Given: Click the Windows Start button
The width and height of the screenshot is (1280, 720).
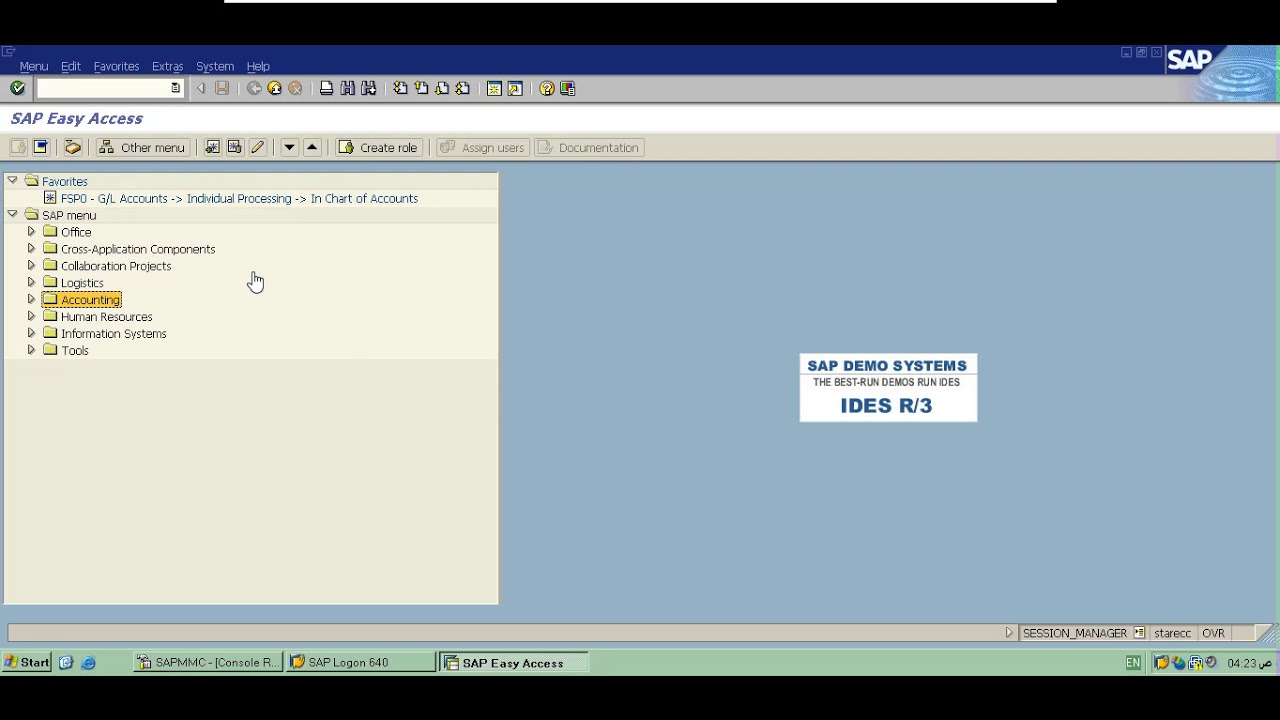Looking at the screenshot, I should [x=27, y=663].
